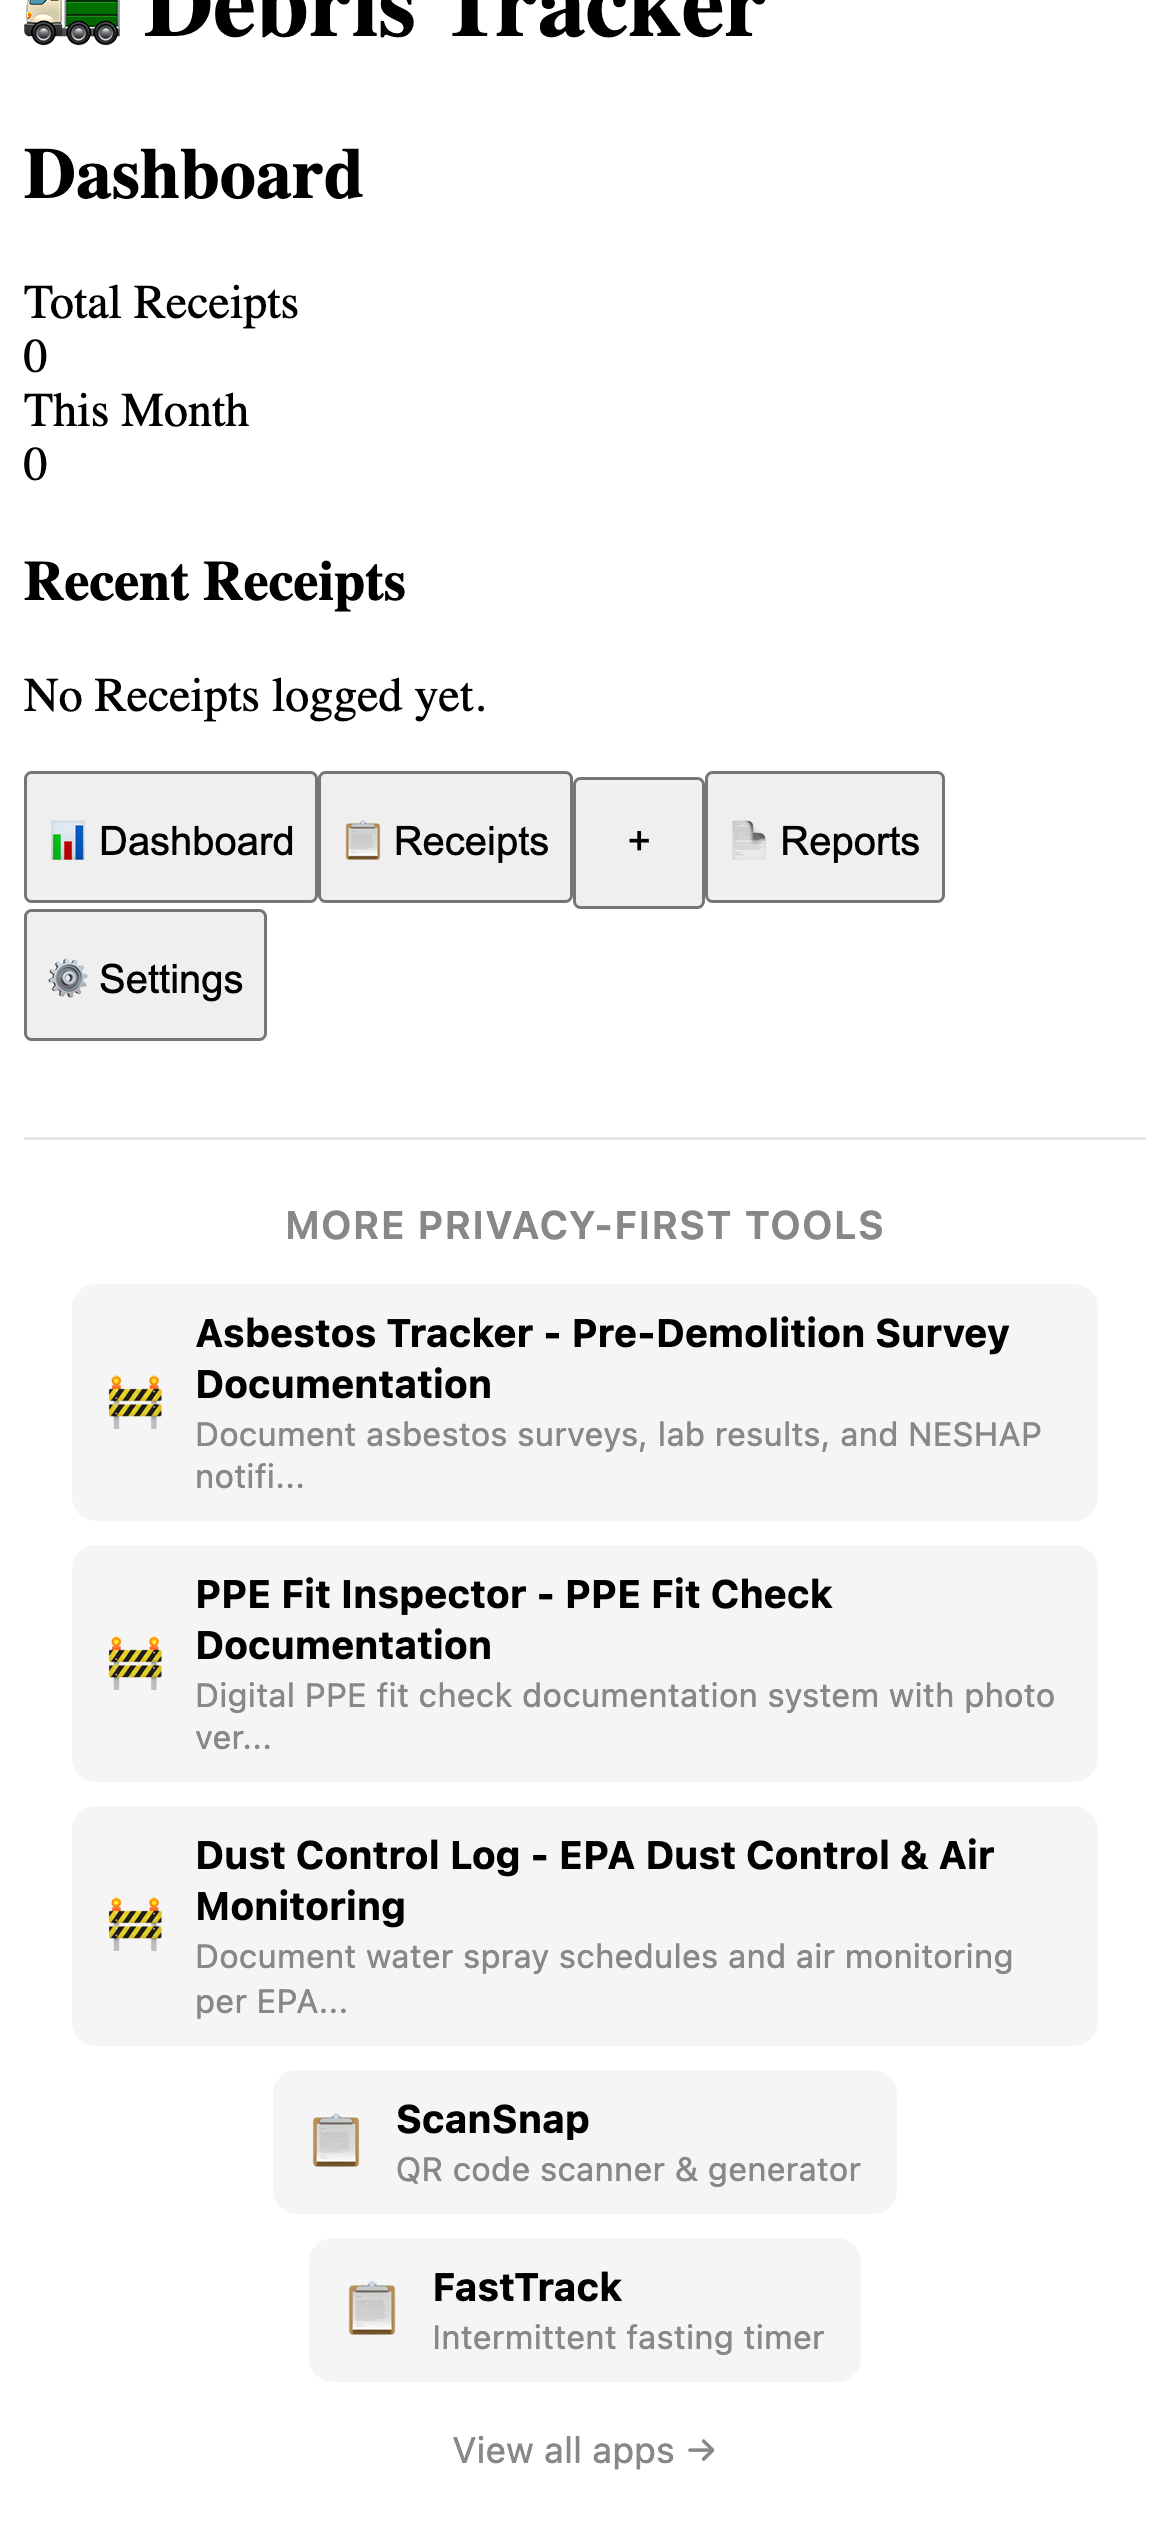Select the Dashboard bar chart icon
Image resolution: width=1170 pixels, height=2532 pixels.
[66, 841]
